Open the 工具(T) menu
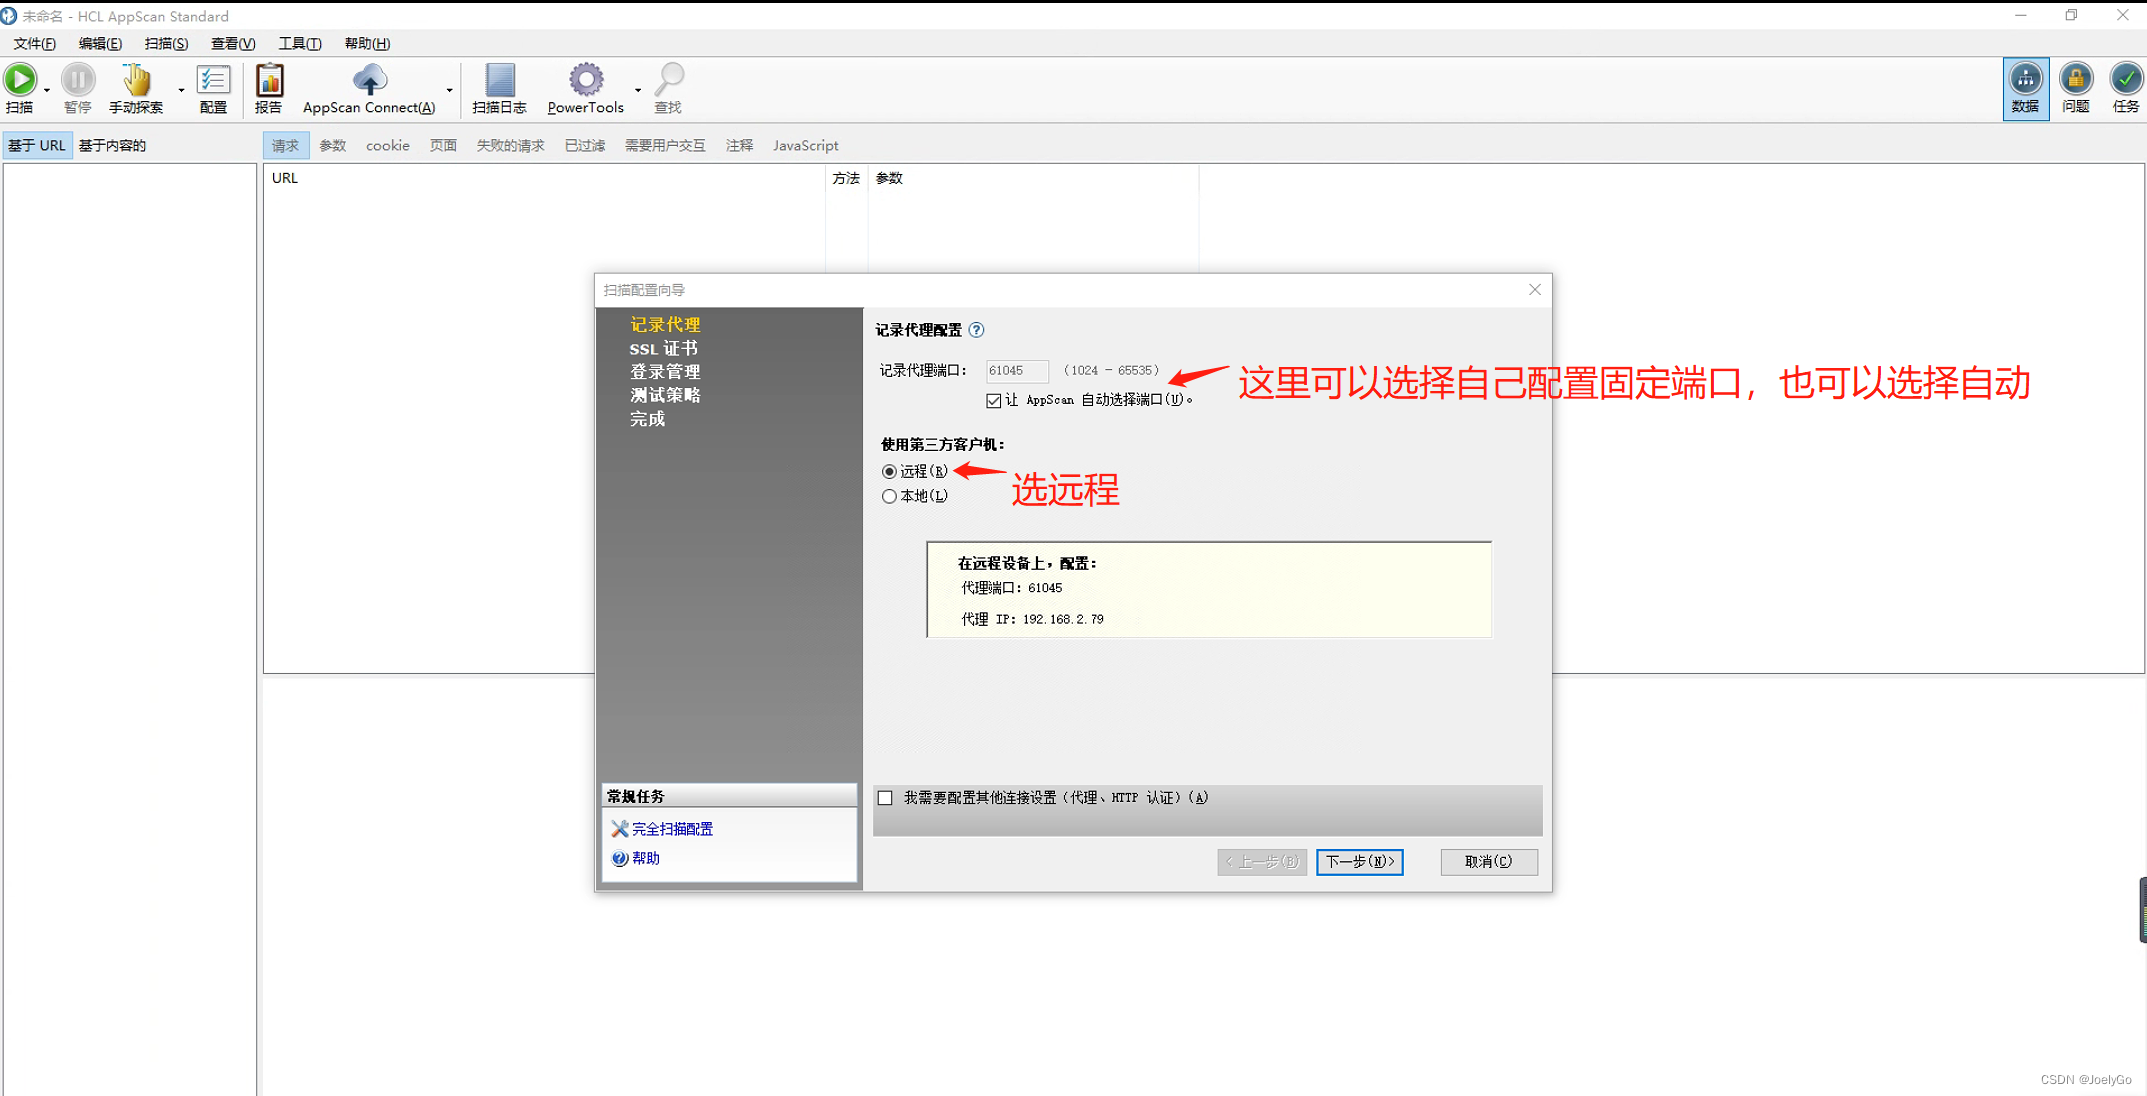 click(x=298, y=43)
